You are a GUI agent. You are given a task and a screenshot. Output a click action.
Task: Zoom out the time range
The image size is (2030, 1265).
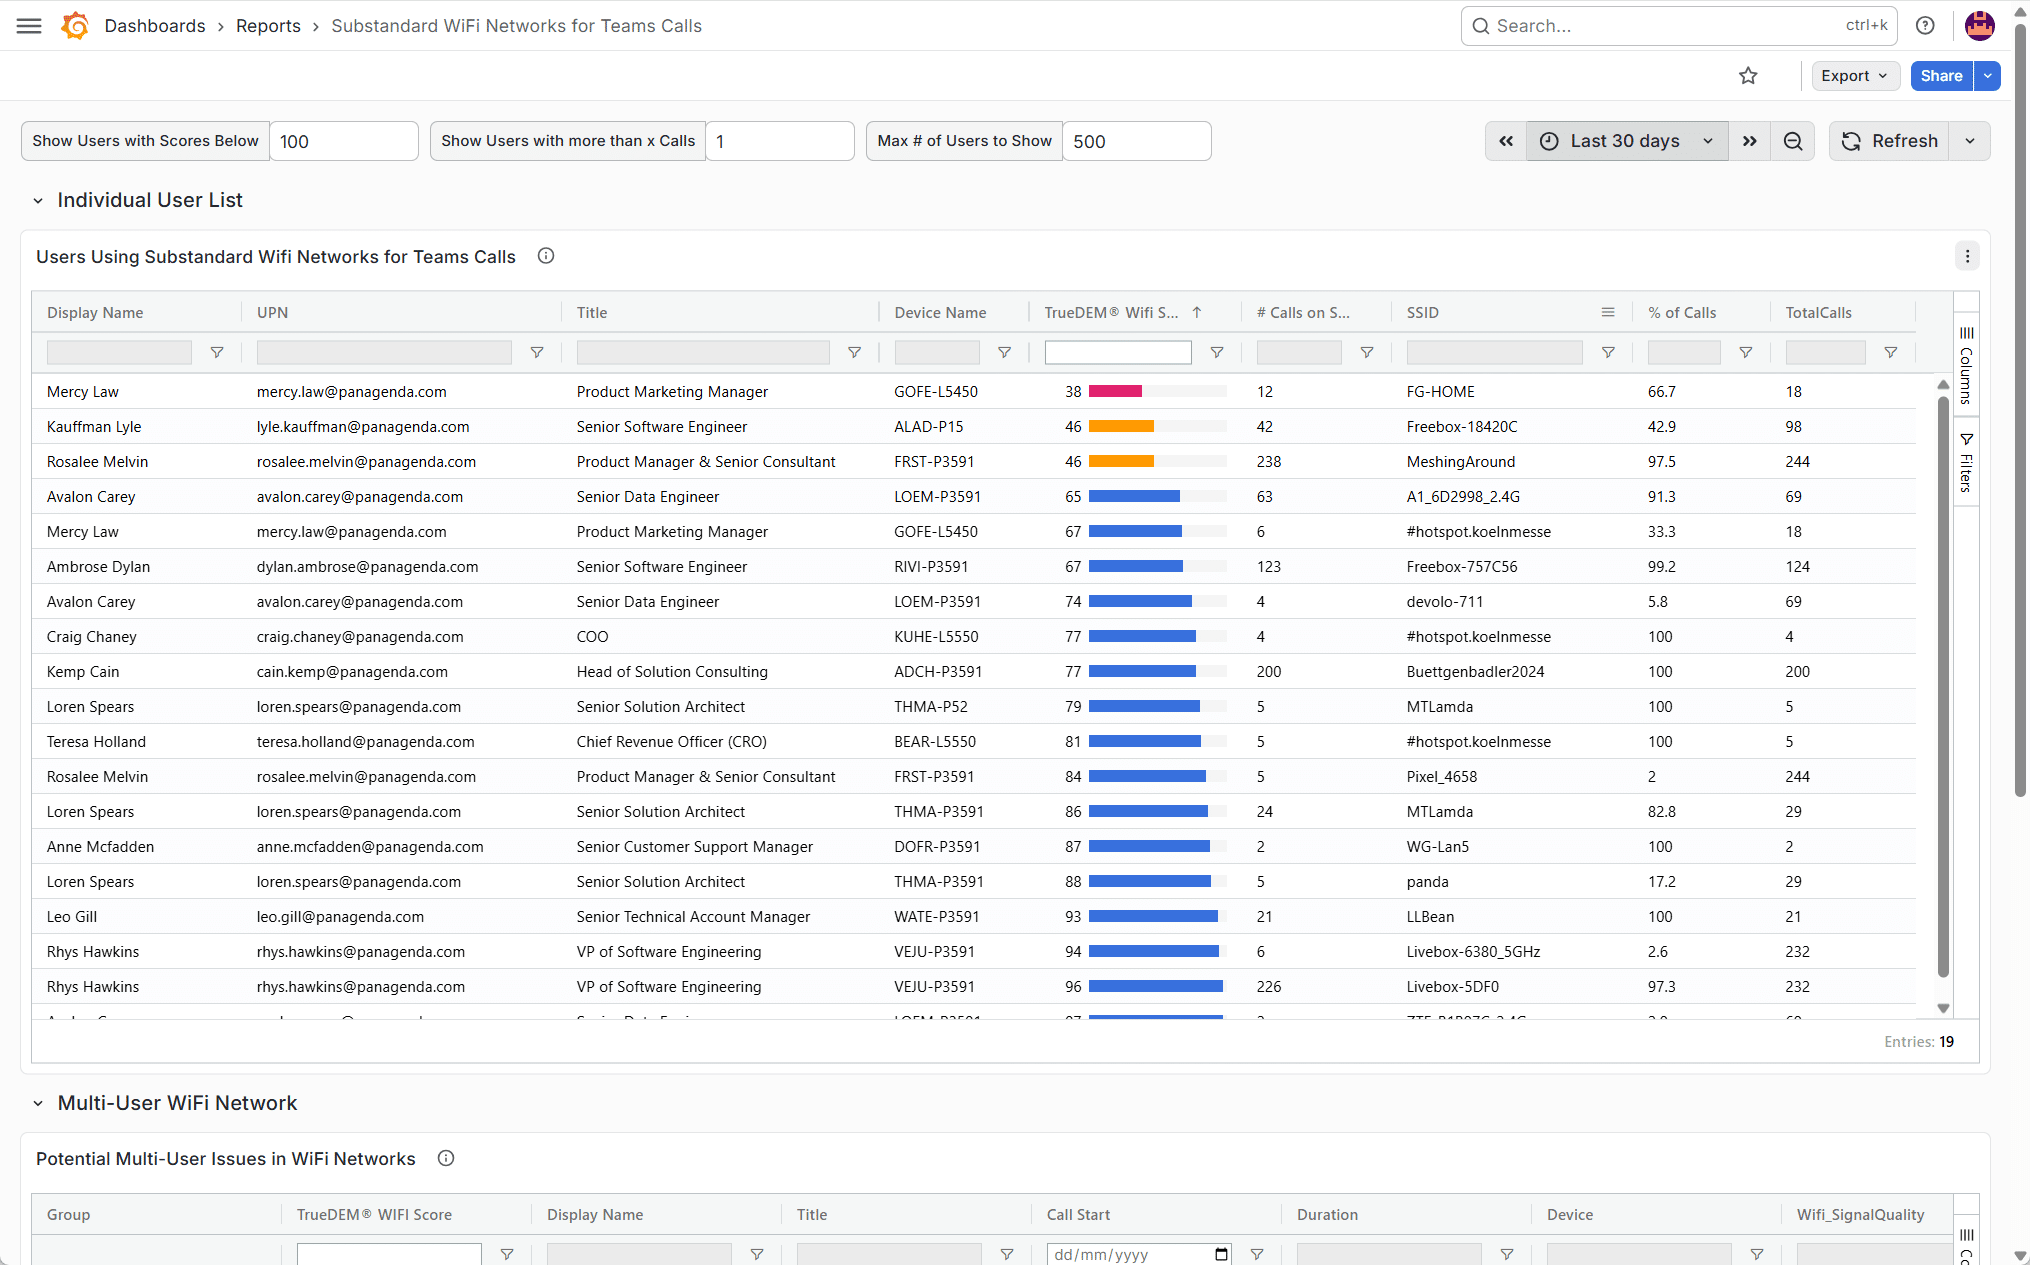click(1793, 141)
